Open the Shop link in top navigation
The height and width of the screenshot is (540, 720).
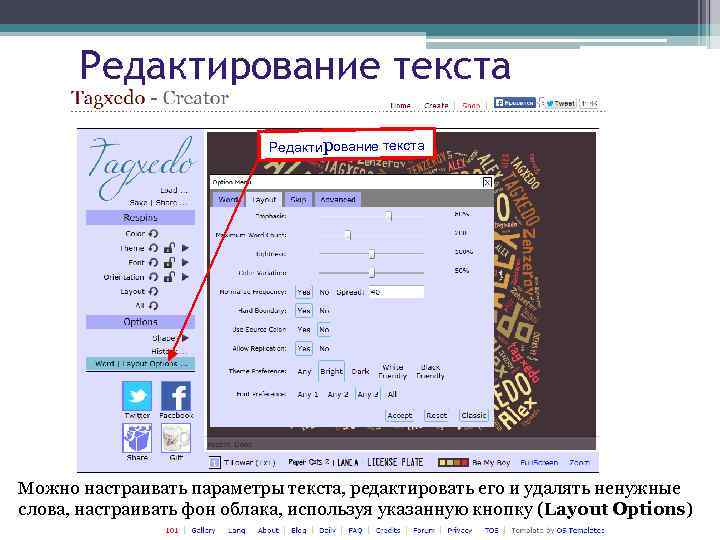click(x=471, y=105)
